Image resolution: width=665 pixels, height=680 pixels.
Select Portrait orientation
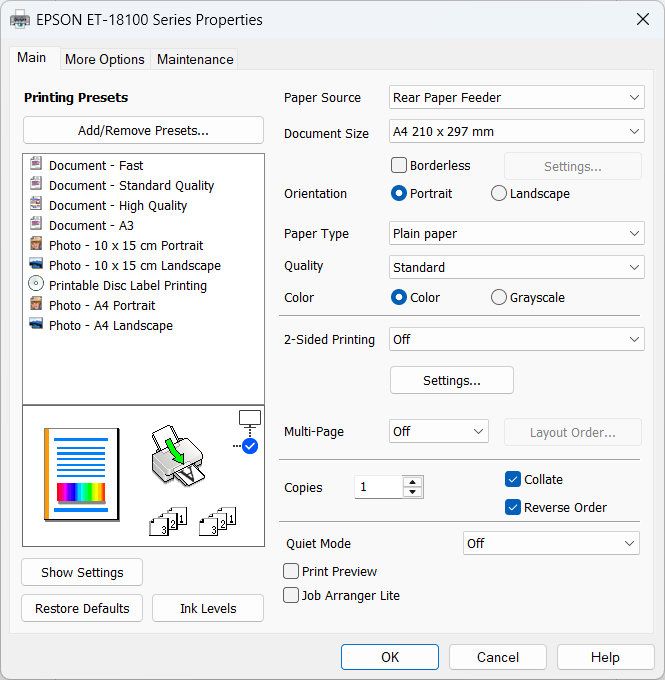(x=399, y=193)
